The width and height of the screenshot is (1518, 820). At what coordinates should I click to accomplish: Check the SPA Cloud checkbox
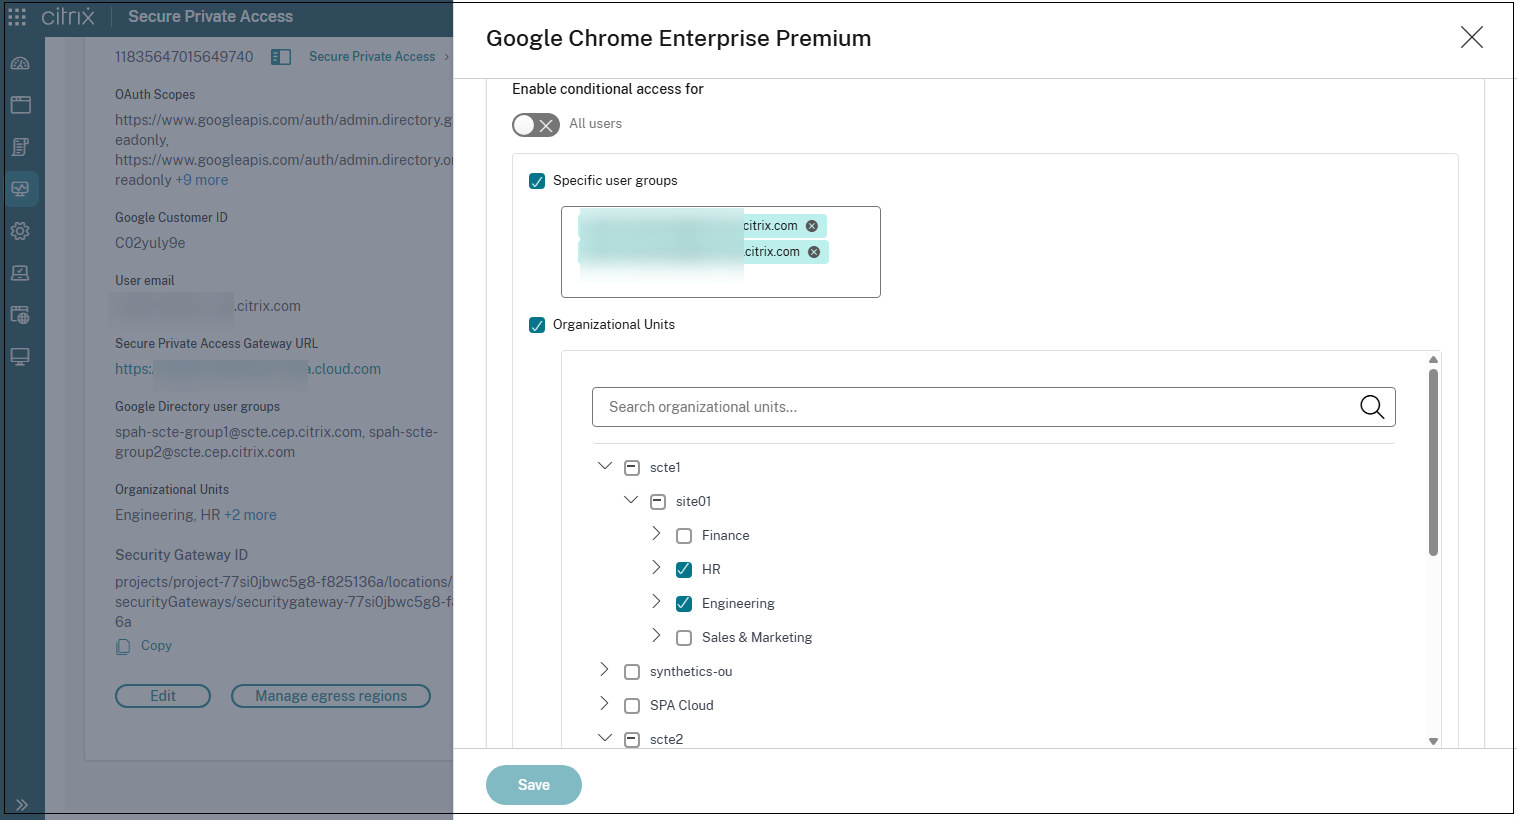click(x=632, y=706)
